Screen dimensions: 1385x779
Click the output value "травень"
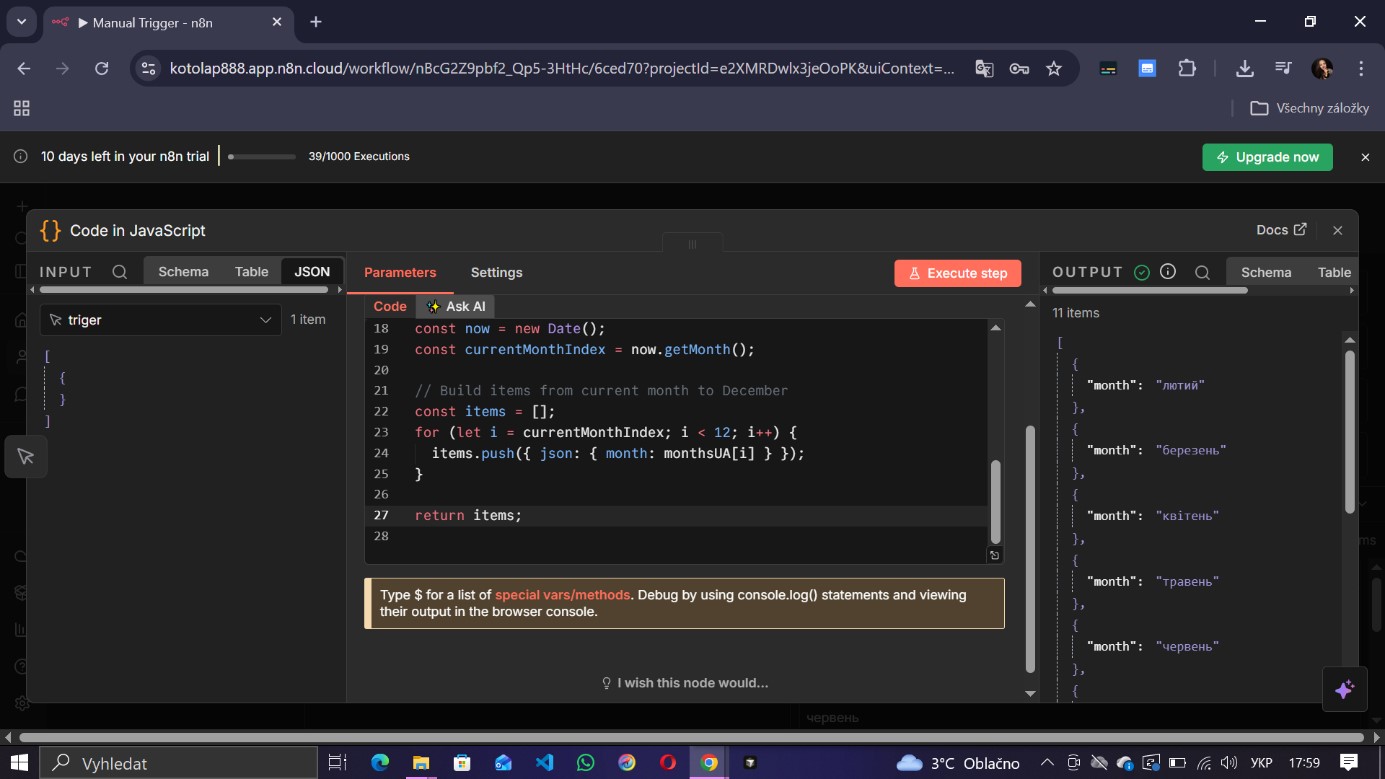(1187, 581)
